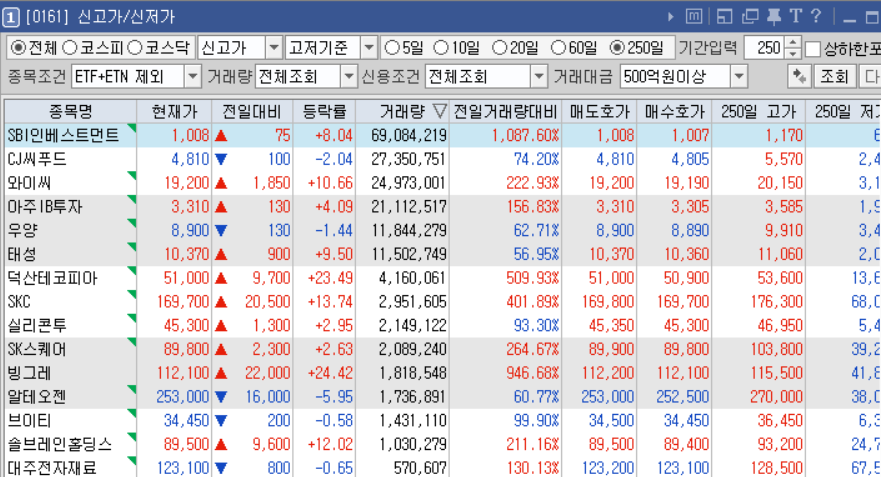
Task: Select the 브이티 stock name
Action: coord(29,421)
